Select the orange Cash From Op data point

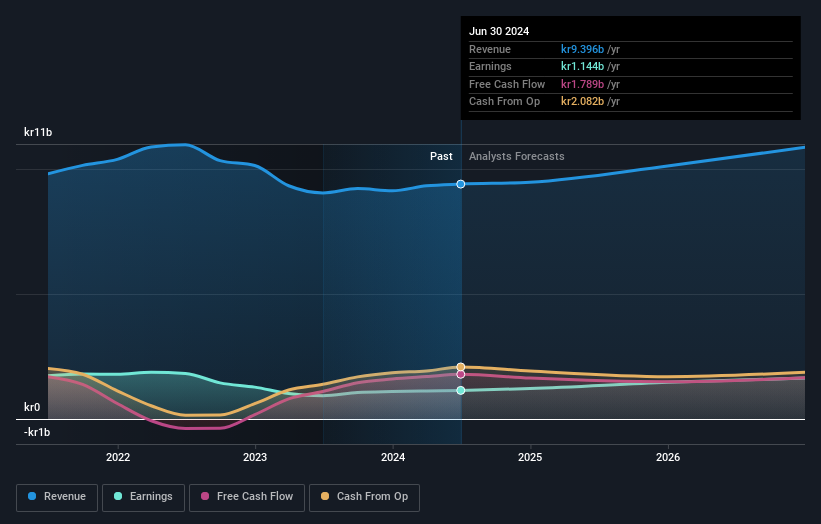461,367
